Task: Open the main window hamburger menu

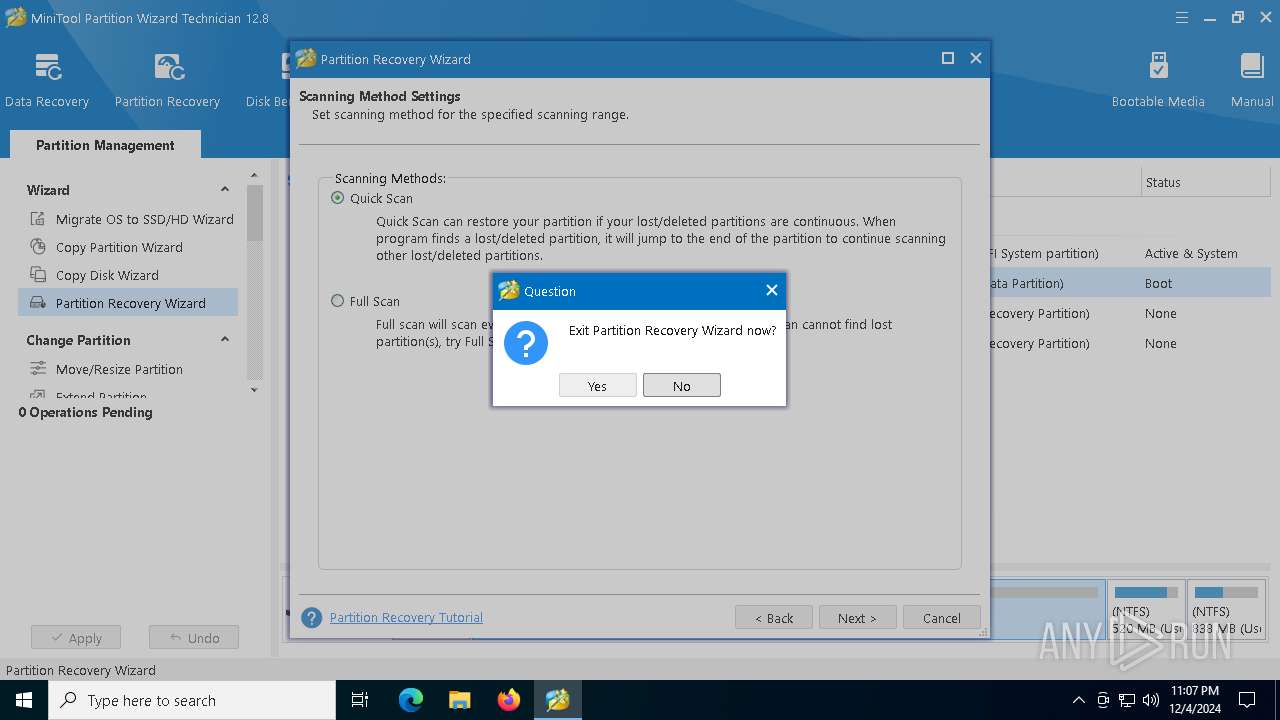Action: point(1183,17)
